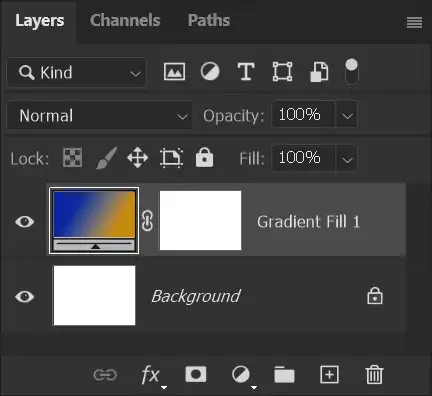432x396 pixels.
Task: Hide the Gradient Fill 1 layer
Action: coord(25,222)
